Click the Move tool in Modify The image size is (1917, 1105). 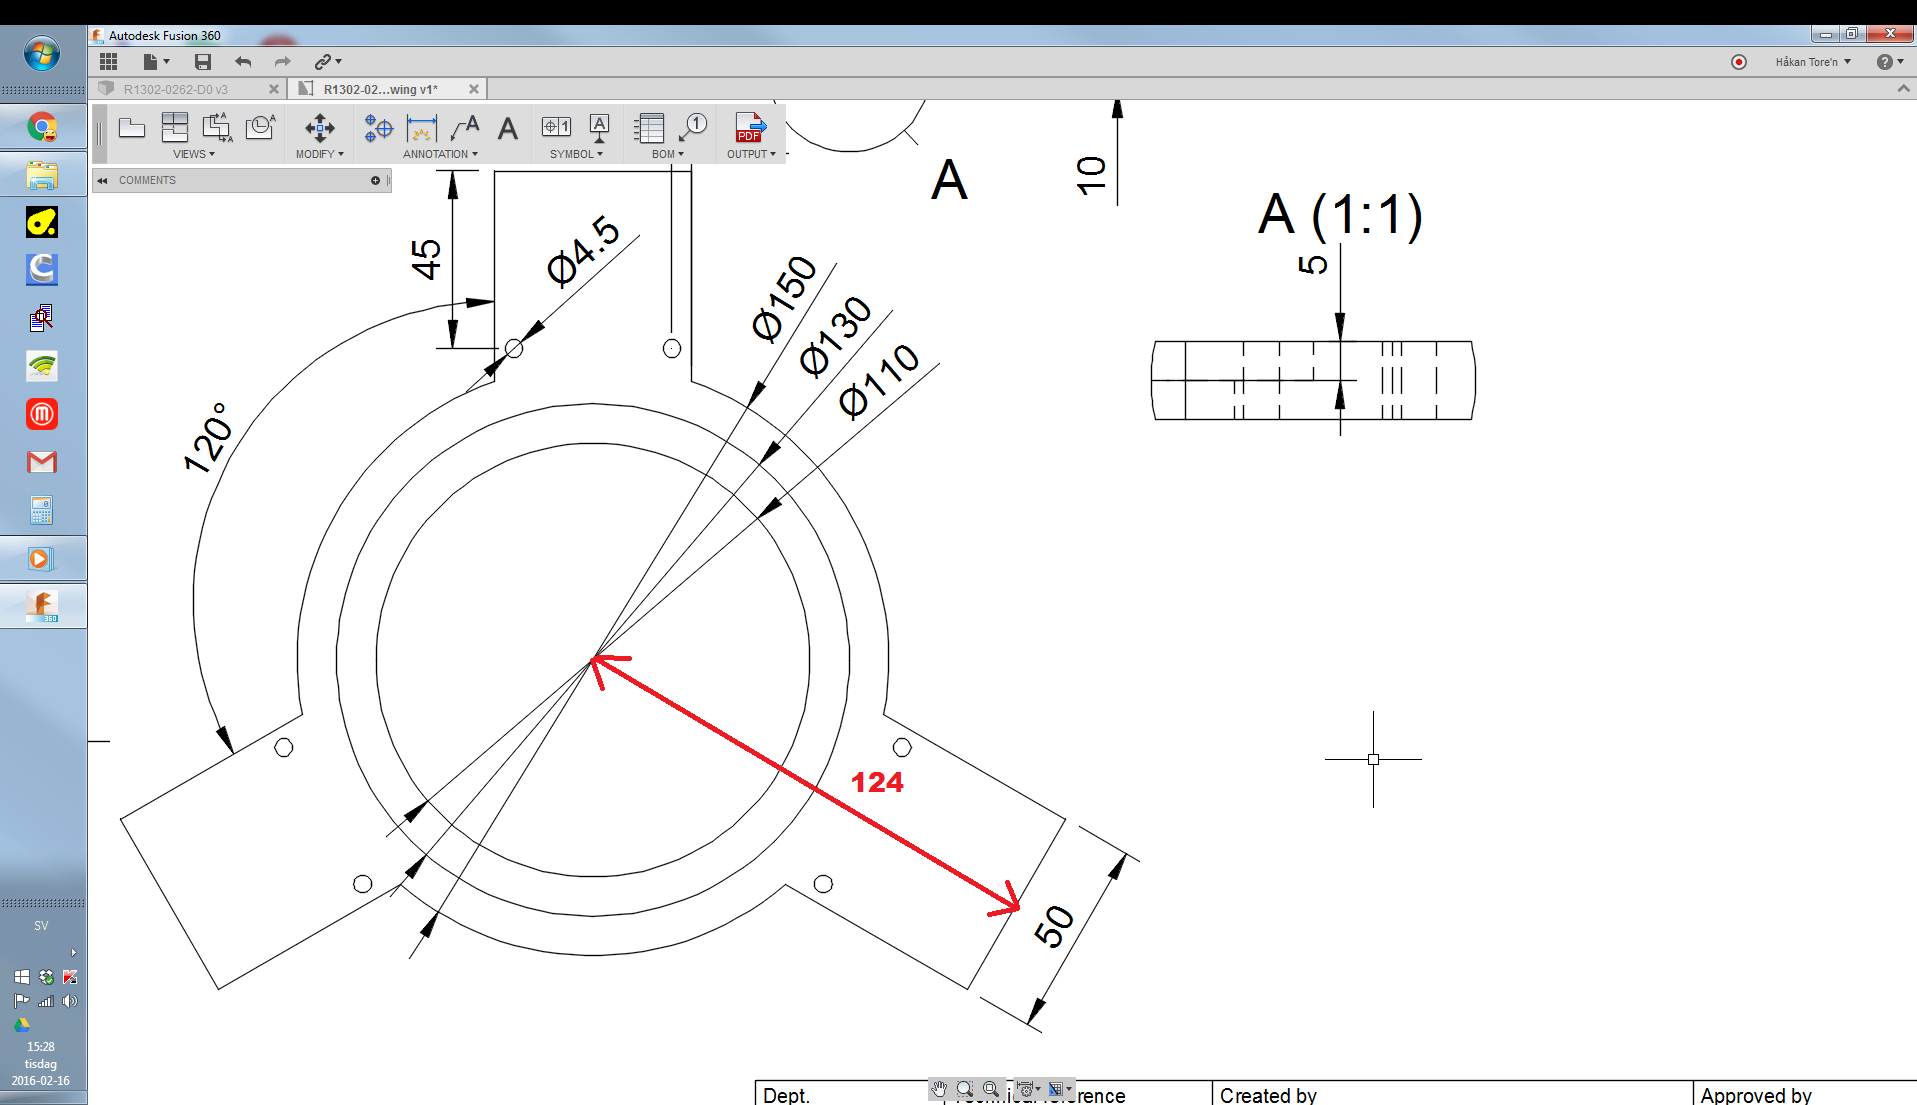coord(320,128)
